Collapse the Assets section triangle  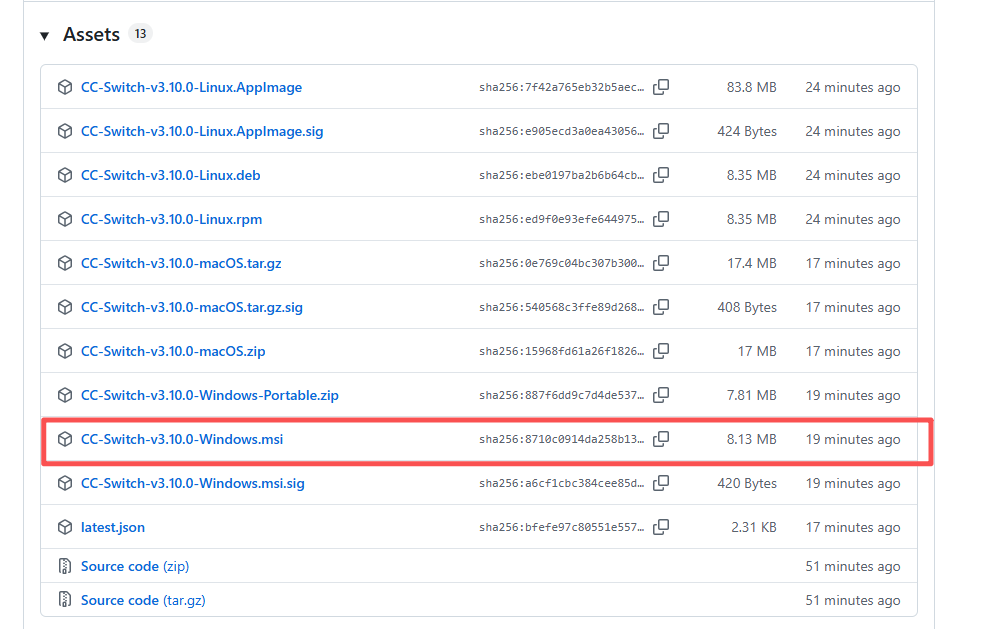coord(44,36)
